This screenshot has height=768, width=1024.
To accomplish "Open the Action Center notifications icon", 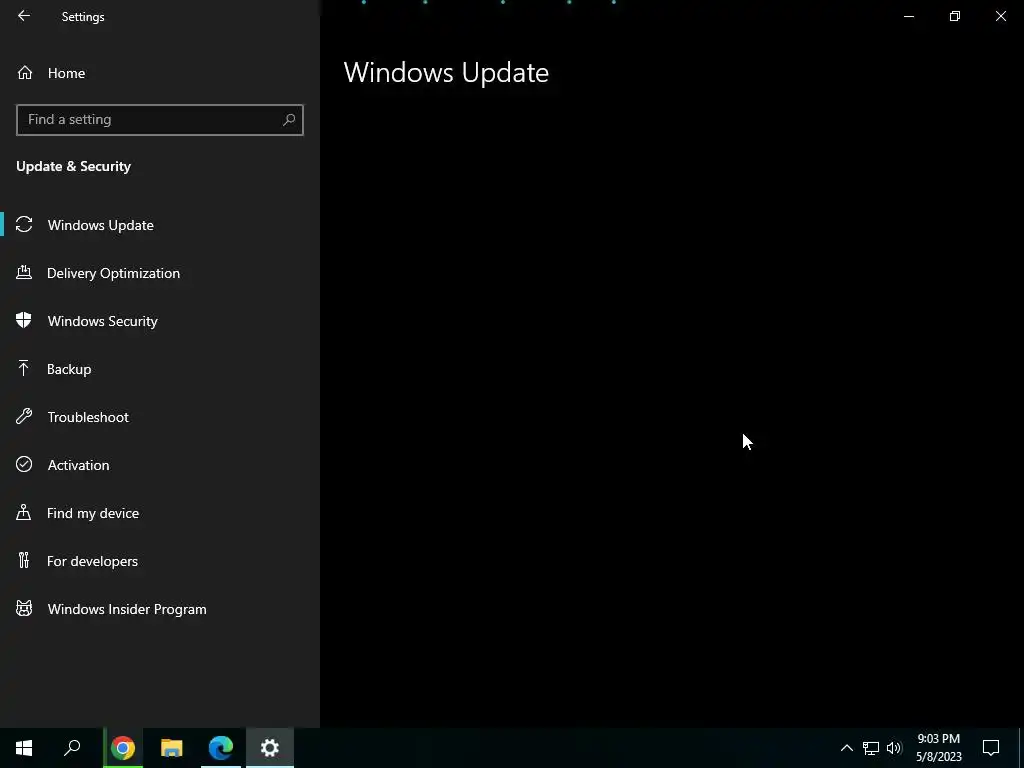I will (x=991, y=748).
